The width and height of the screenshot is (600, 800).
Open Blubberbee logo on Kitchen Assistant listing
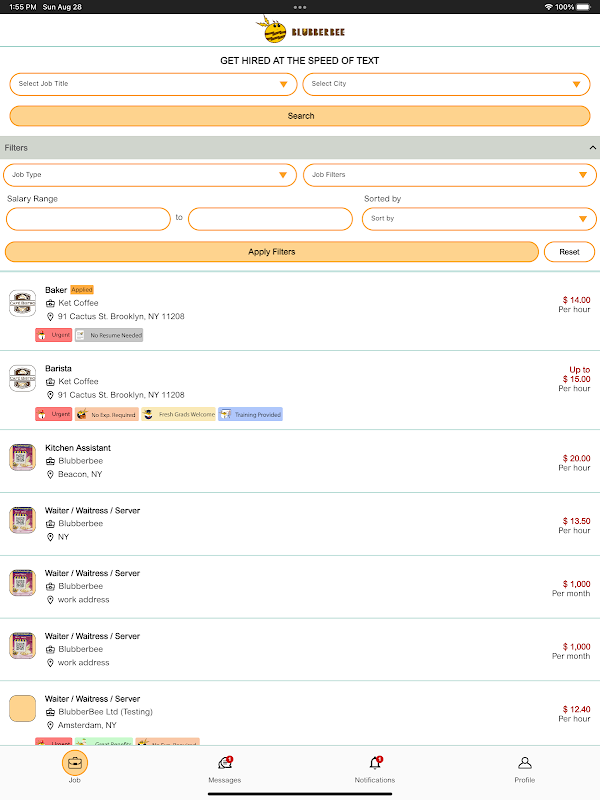click(x=22, y=457)
